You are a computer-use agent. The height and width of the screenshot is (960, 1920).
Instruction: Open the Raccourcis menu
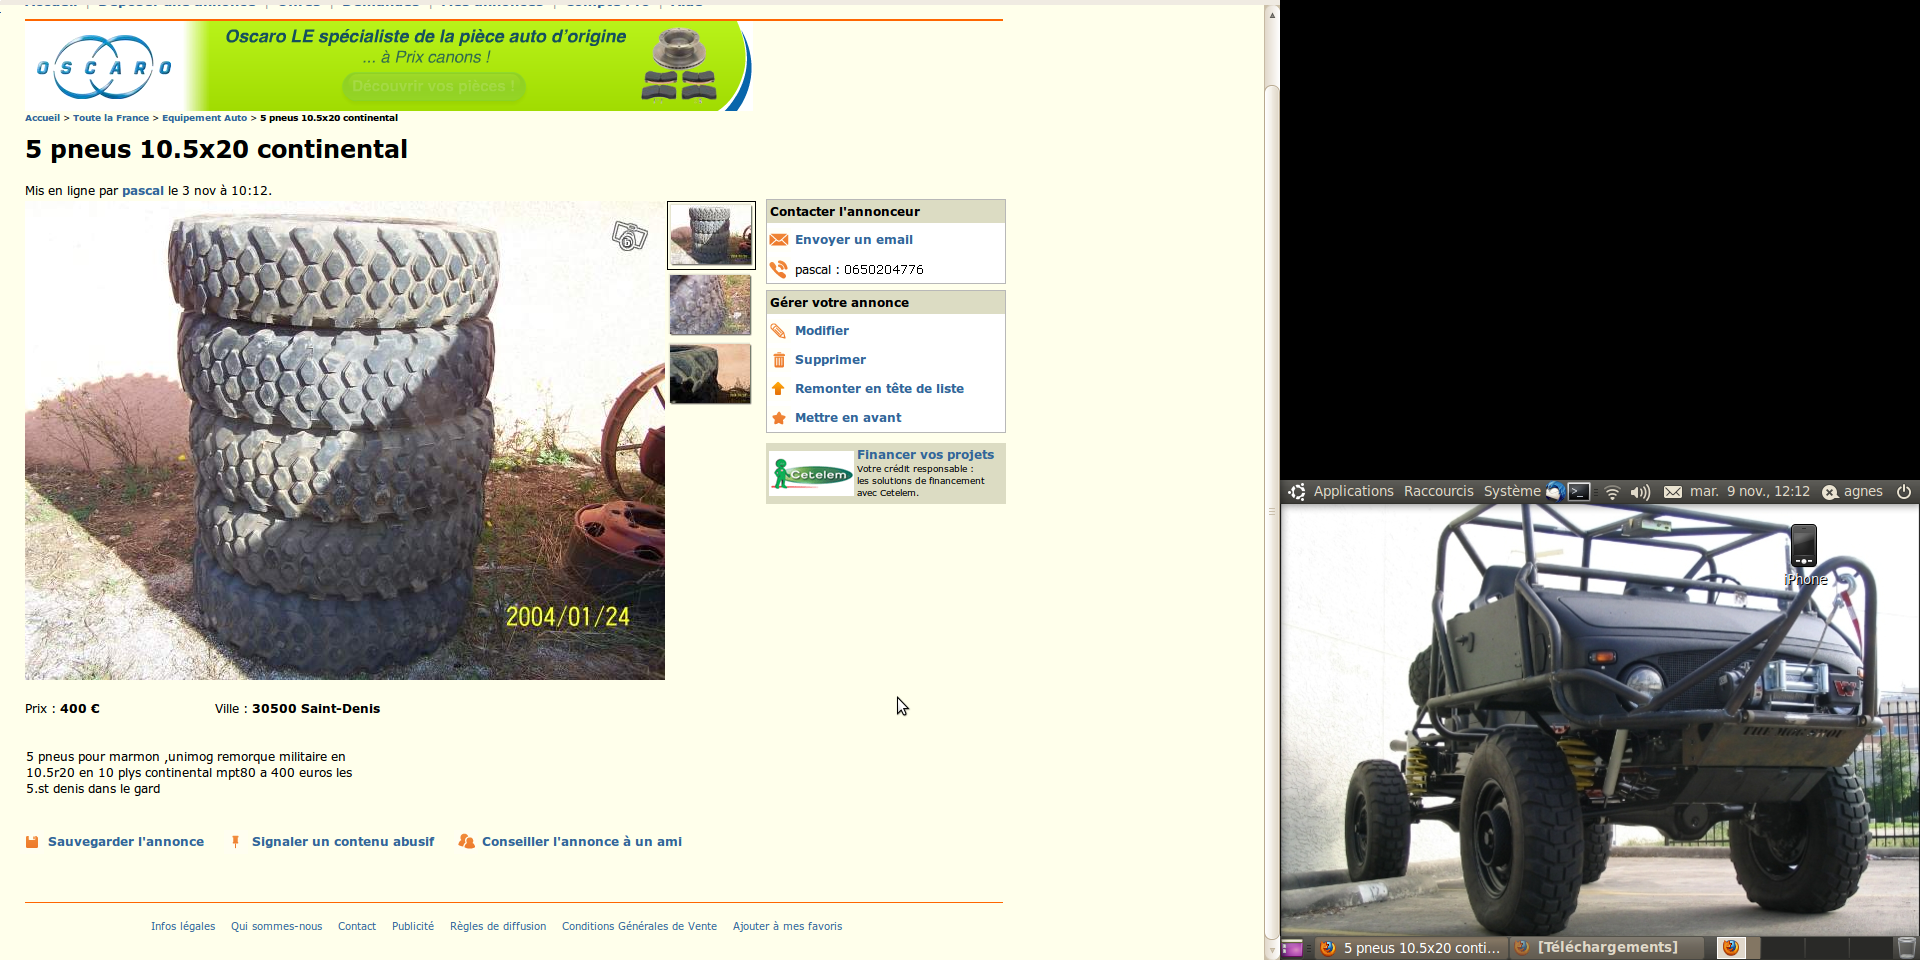[1438, 491]
